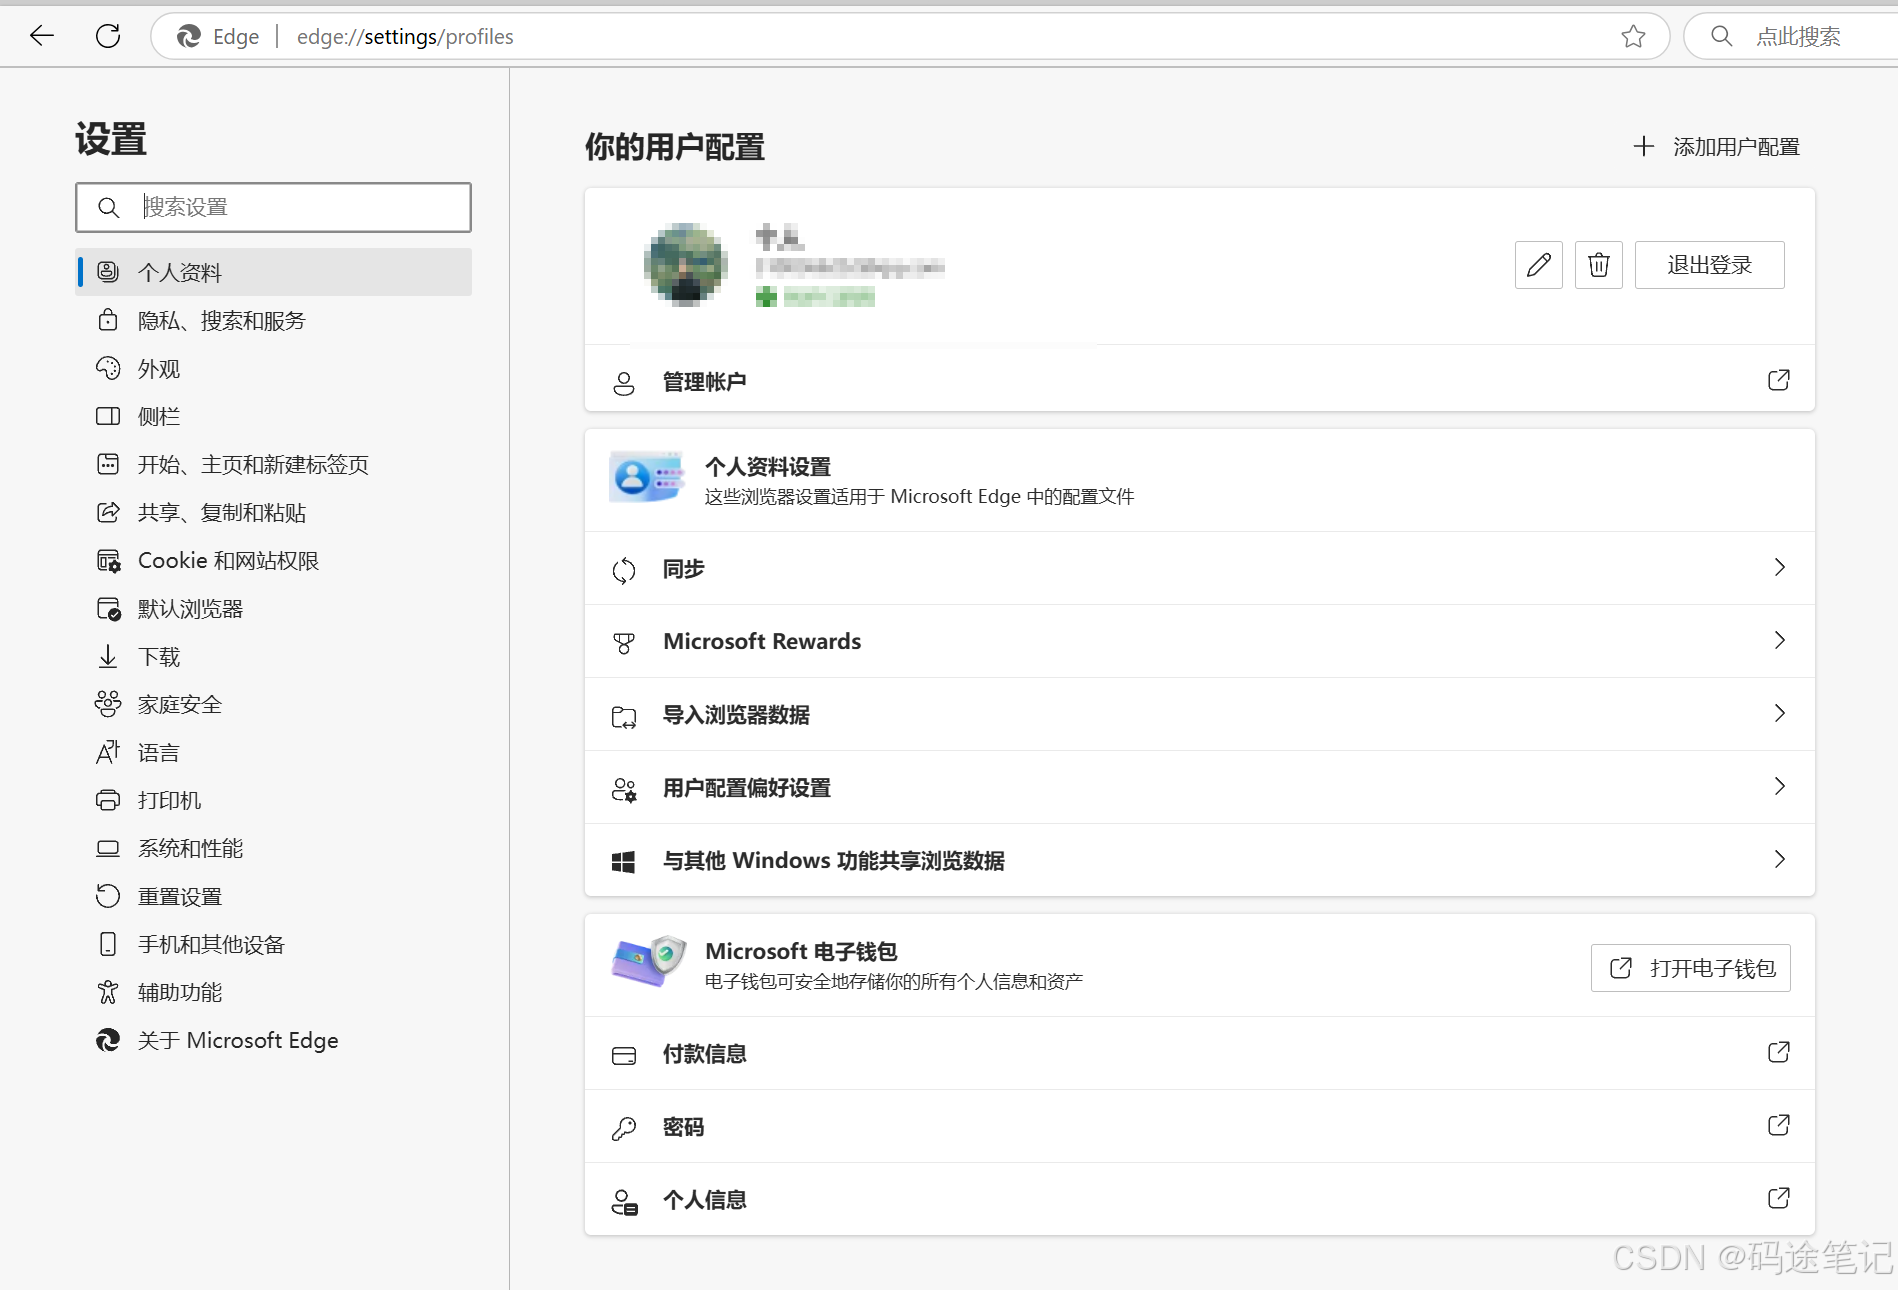Click the folder icon beside 导入浏览器数据
The image size is (1898, 1290).
[x=624, y=717]
